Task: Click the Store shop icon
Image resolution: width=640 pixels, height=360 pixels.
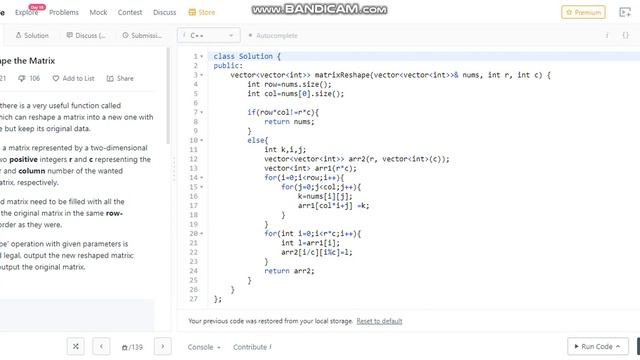Action: pos(192,12)
